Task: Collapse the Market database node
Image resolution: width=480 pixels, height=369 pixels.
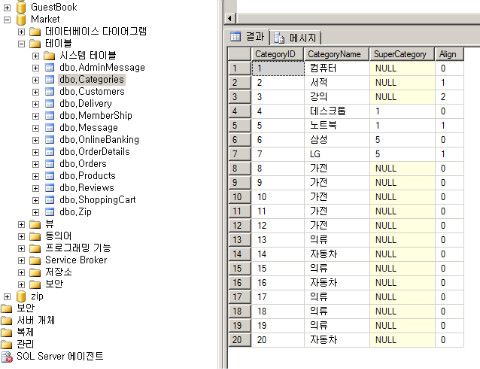Action: point(7,19)
